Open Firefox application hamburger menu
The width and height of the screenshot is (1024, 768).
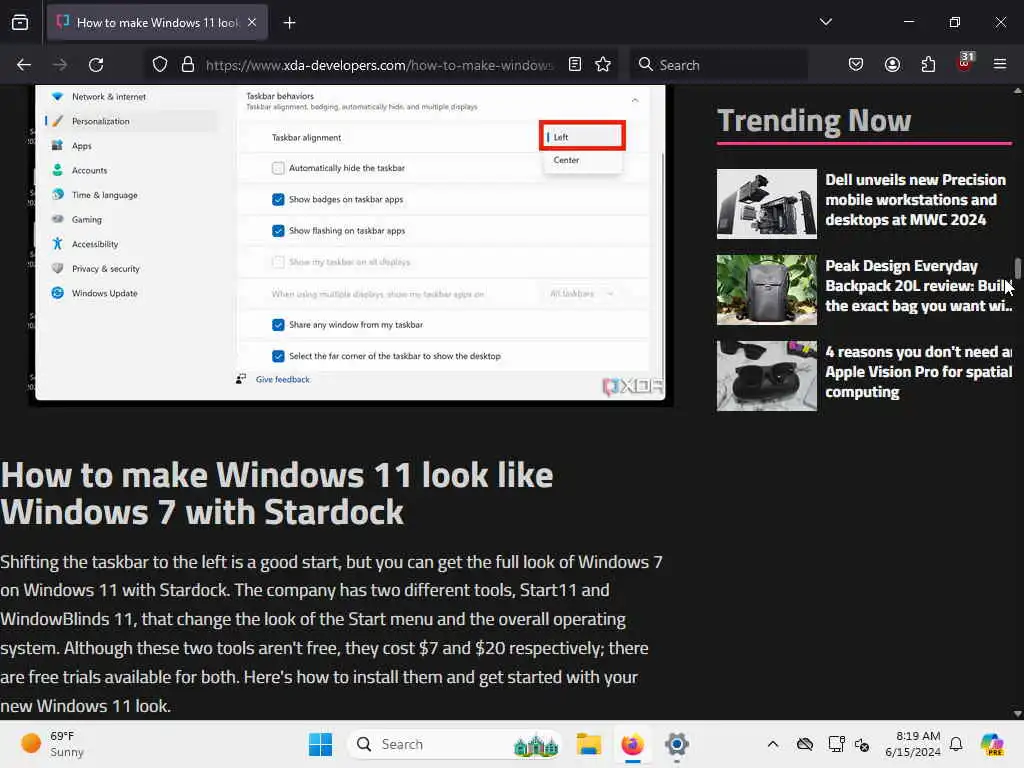[1000, 64]
